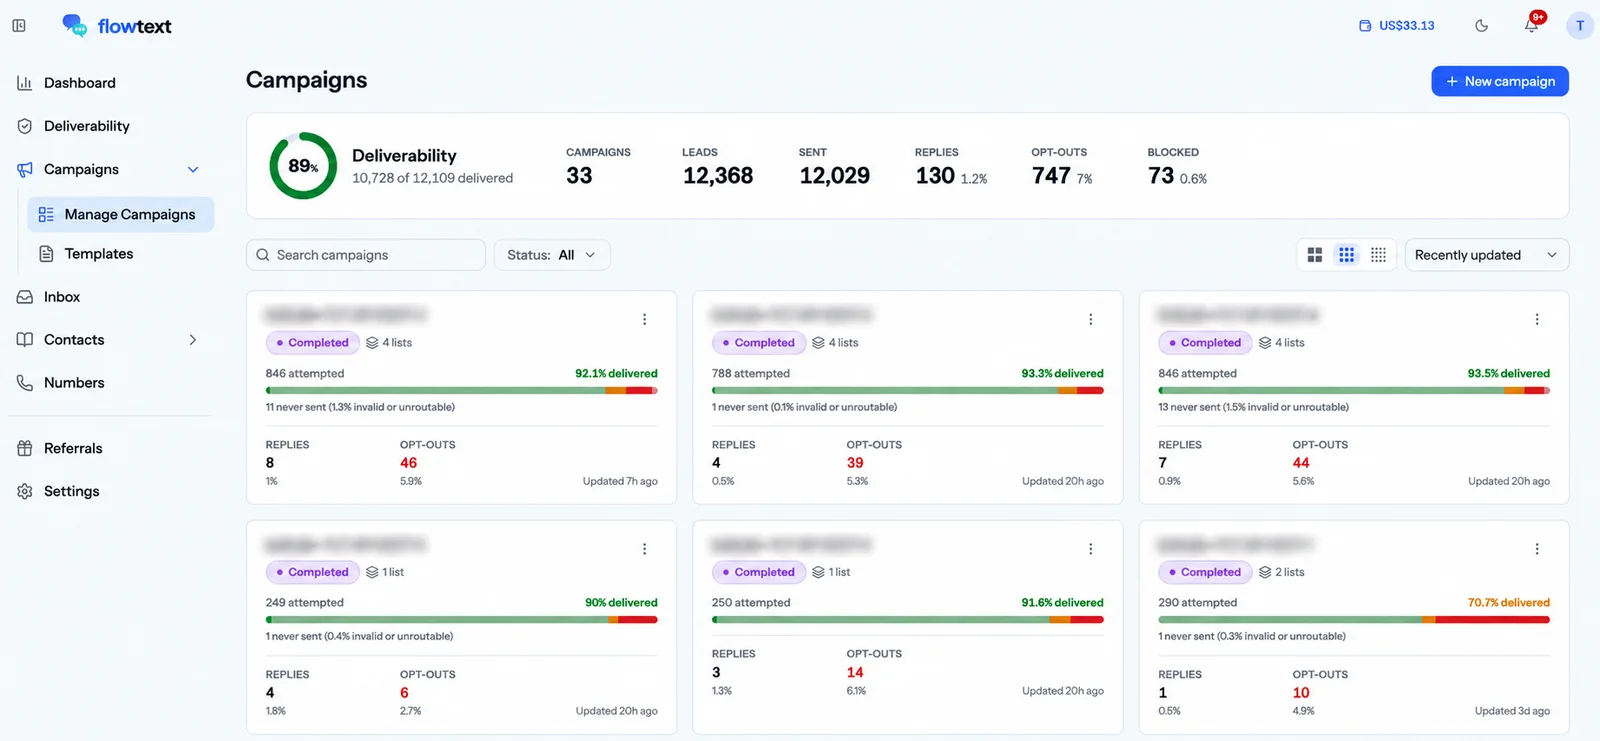Click the "10,728 of 12,109 delivered" text
1600x741 pixels.
(x=432, y=178)
